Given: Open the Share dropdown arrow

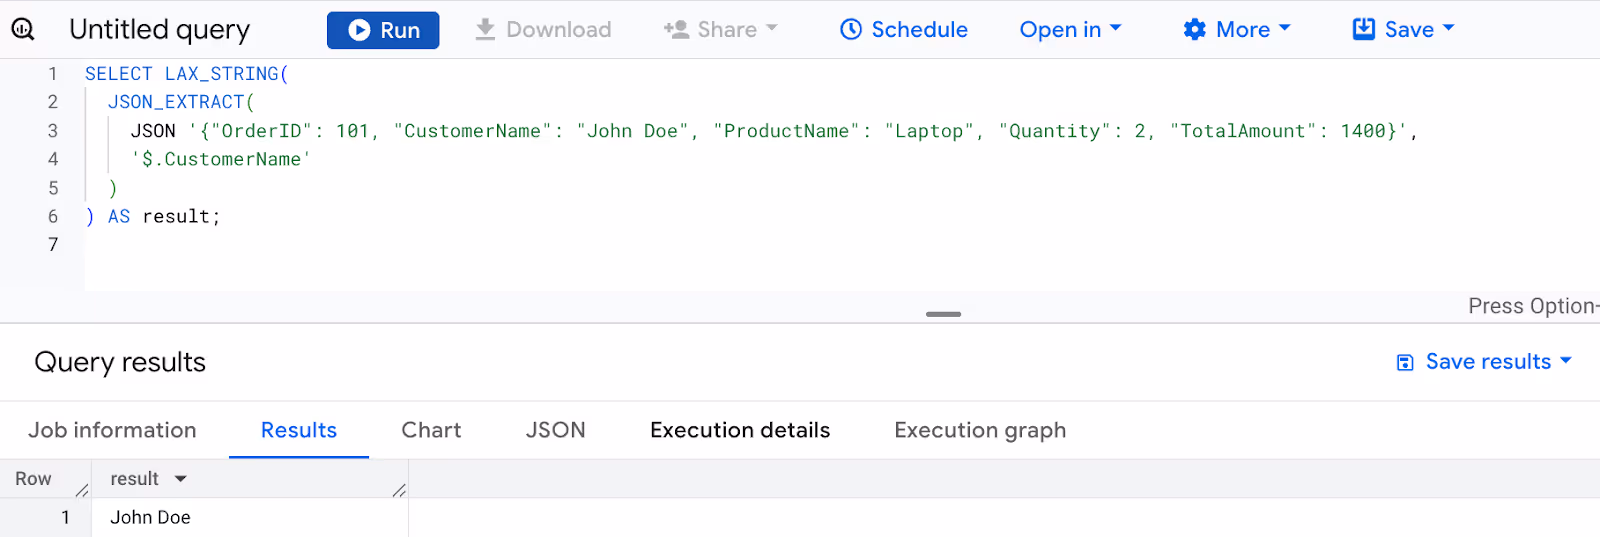Looking at the screenshot, I should [771, 28].
